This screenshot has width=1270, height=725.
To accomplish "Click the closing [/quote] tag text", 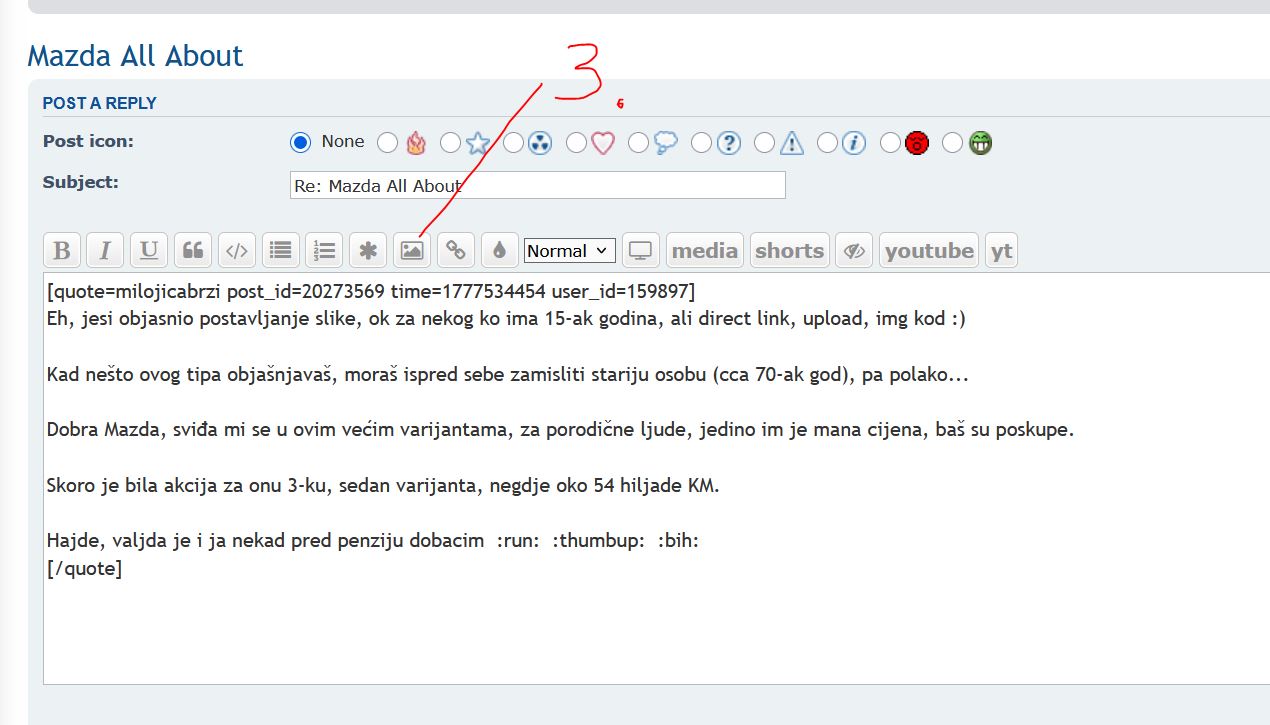I will [85, 569].
